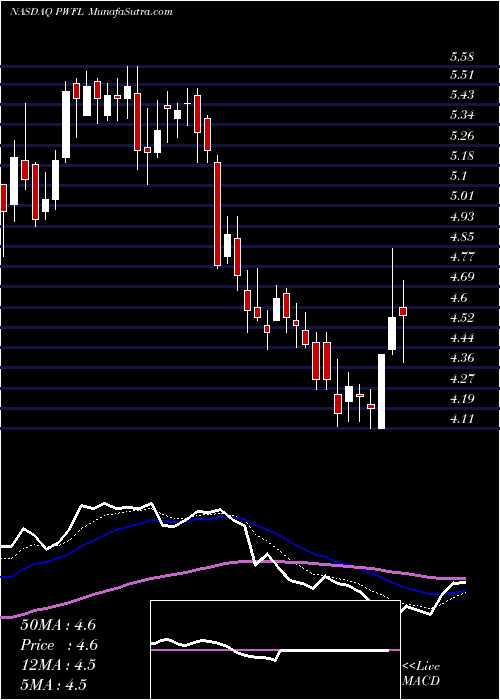Click the '50MA : 4.6' legend text
The height and width of the screenshot is (700, 500).
pyautogui.click(x=58, y=625)
